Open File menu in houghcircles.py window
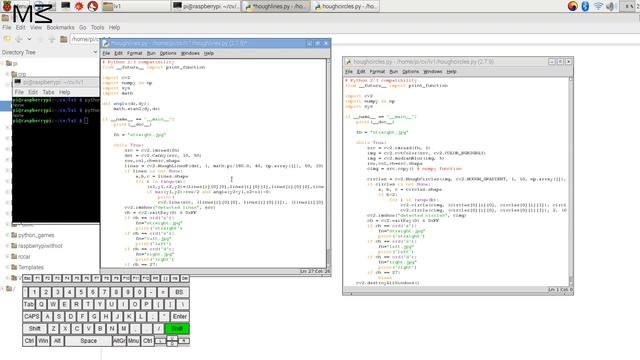The width and height of the screenshot is (640, 360). [349, 72]
